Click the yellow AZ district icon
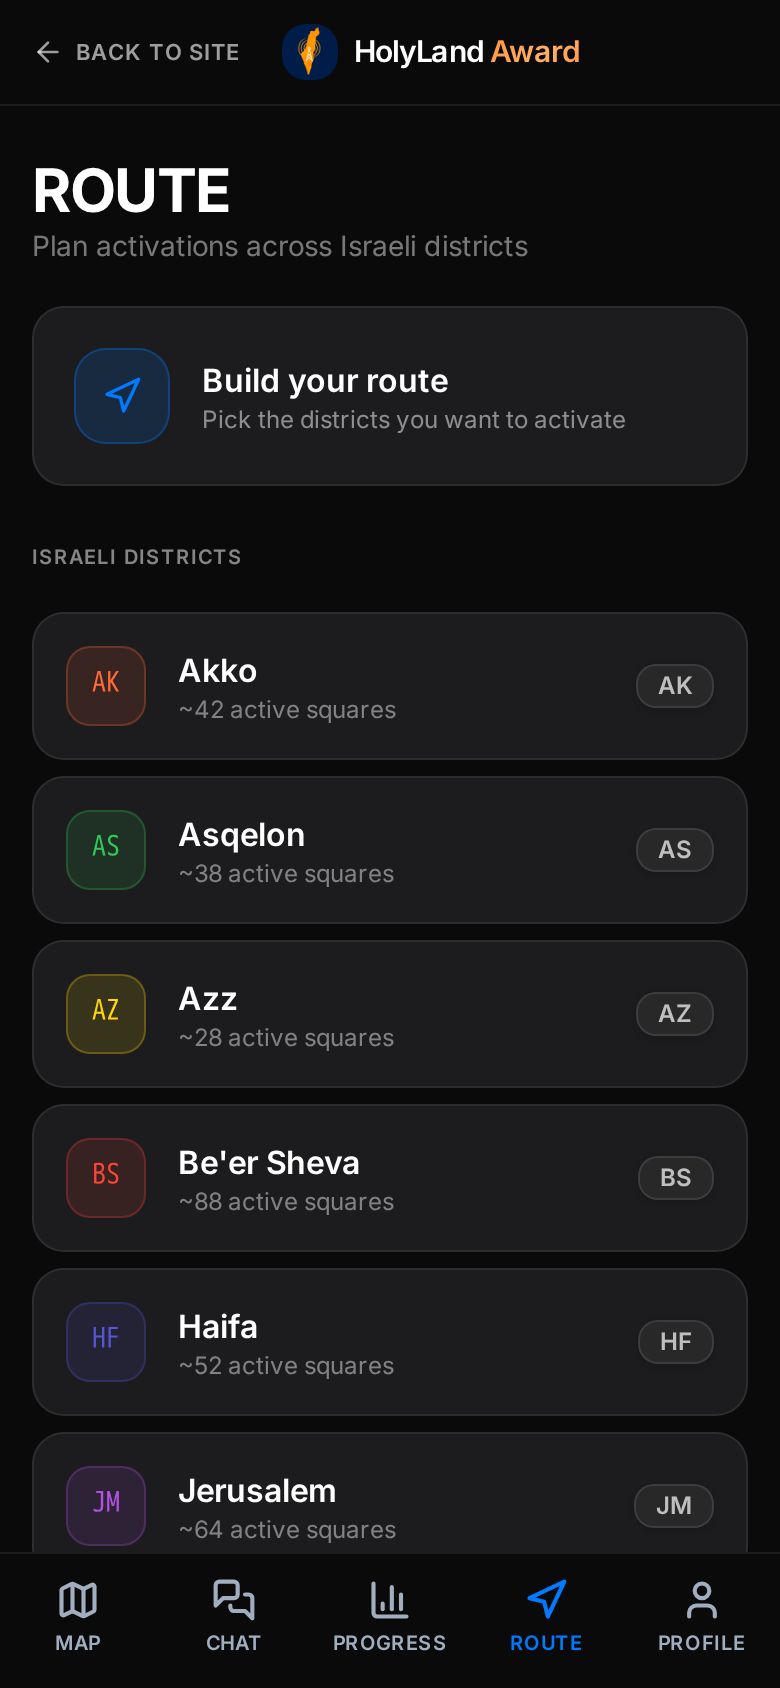This screenshot has height=1688, width=780. click(x=106, y=1014)
